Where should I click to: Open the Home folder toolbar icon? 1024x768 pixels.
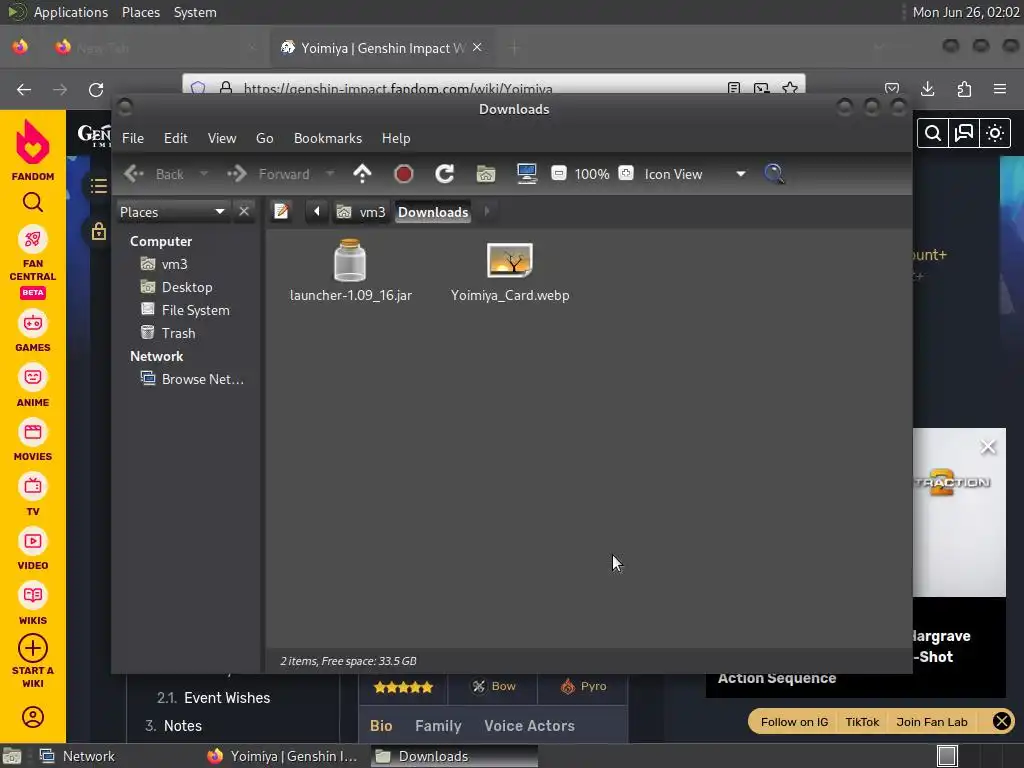click(486, 174)
